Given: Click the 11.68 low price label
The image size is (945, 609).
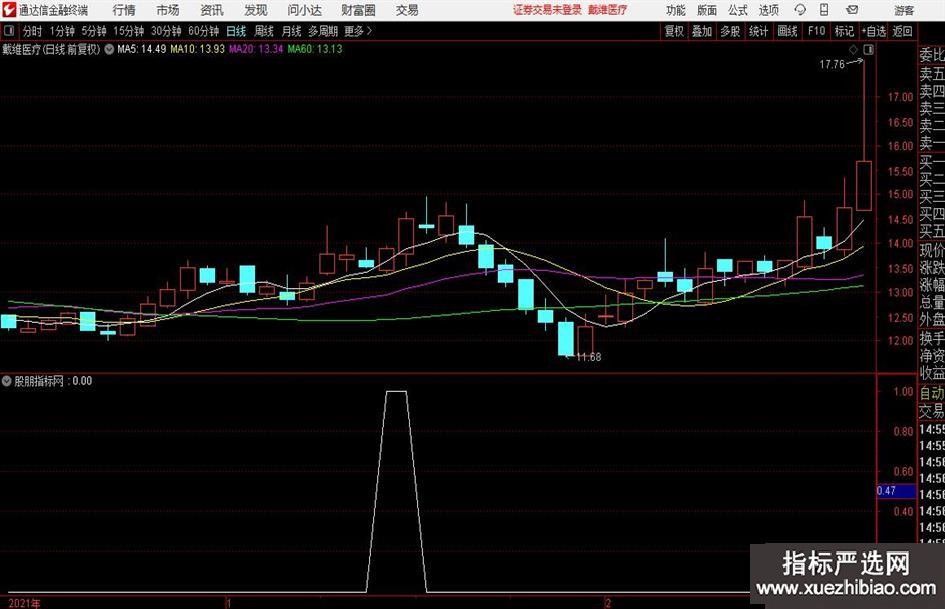Looking at the screenshot, I should [x=588, y=357].
